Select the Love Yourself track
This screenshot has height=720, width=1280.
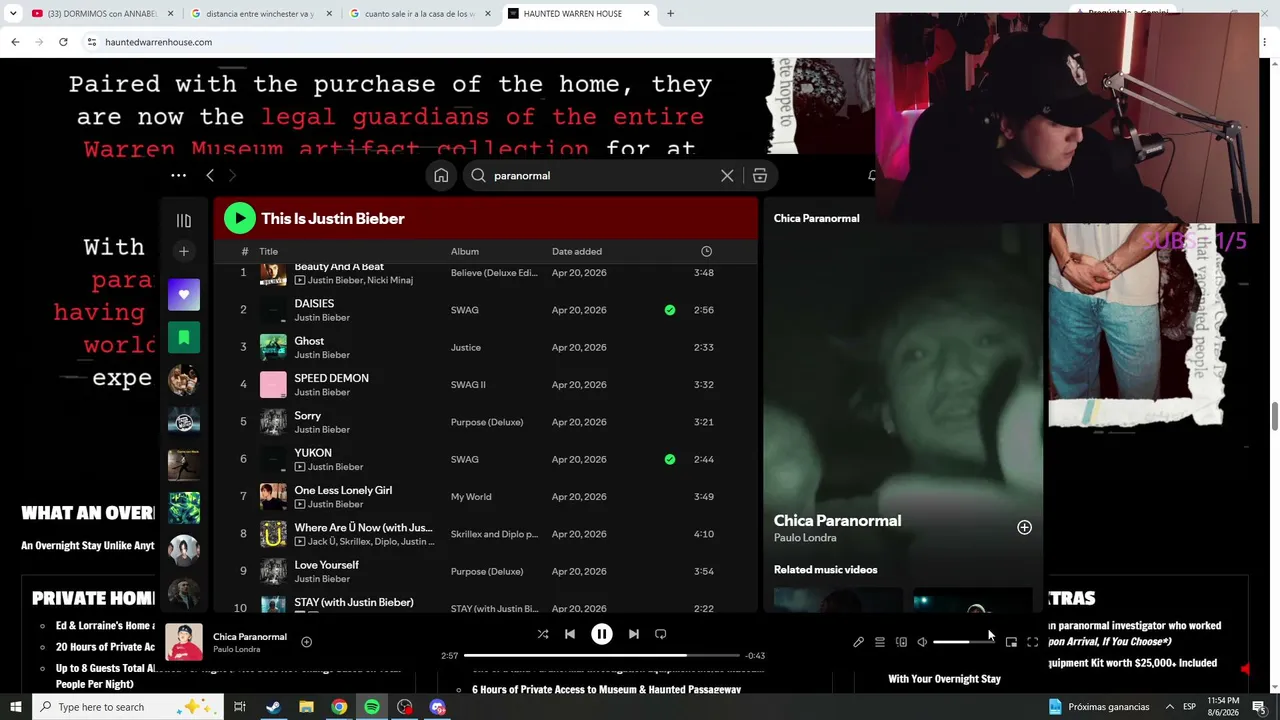pyautogui.click(x=486, y=571)
